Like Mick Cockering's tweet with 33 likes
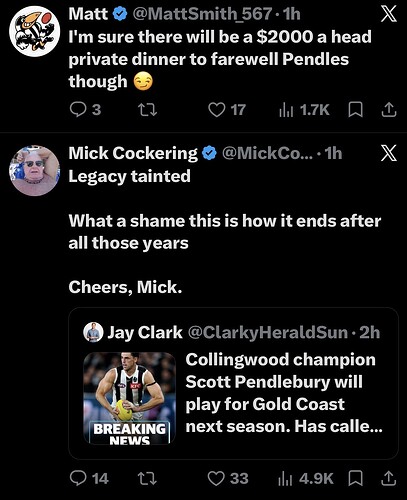The image size is (407, 500). 216,479
